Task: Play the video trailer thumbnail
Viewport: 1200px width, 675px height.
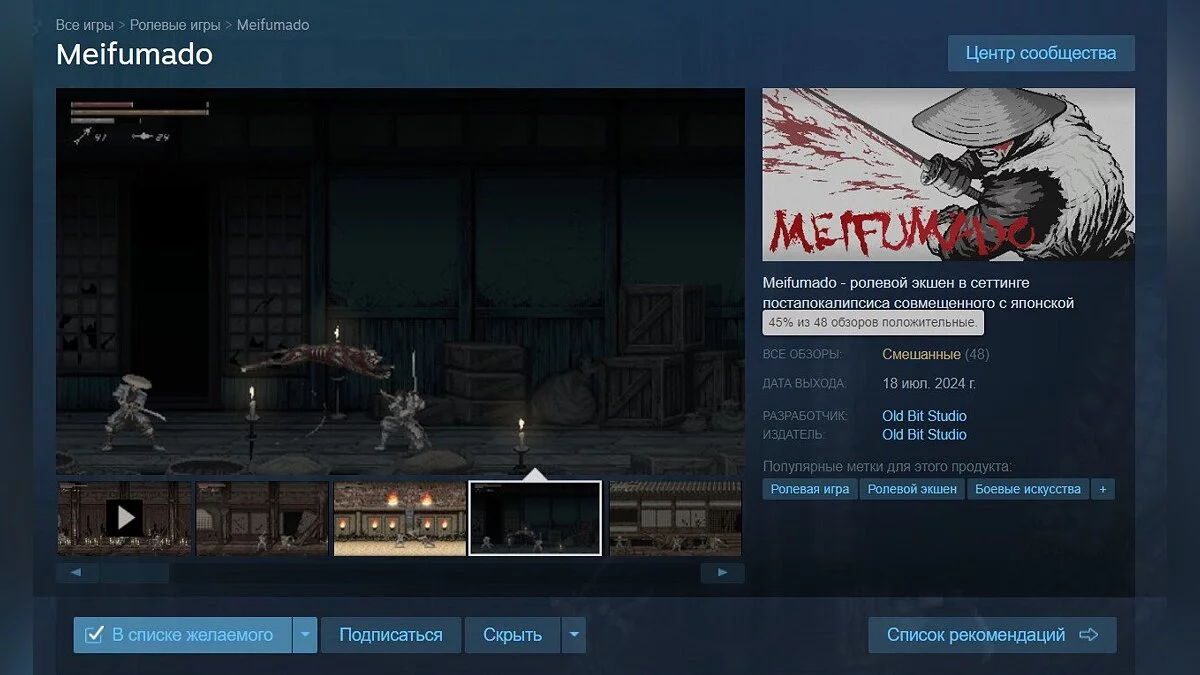Action: pyautogui.click(x=124, y=518)
